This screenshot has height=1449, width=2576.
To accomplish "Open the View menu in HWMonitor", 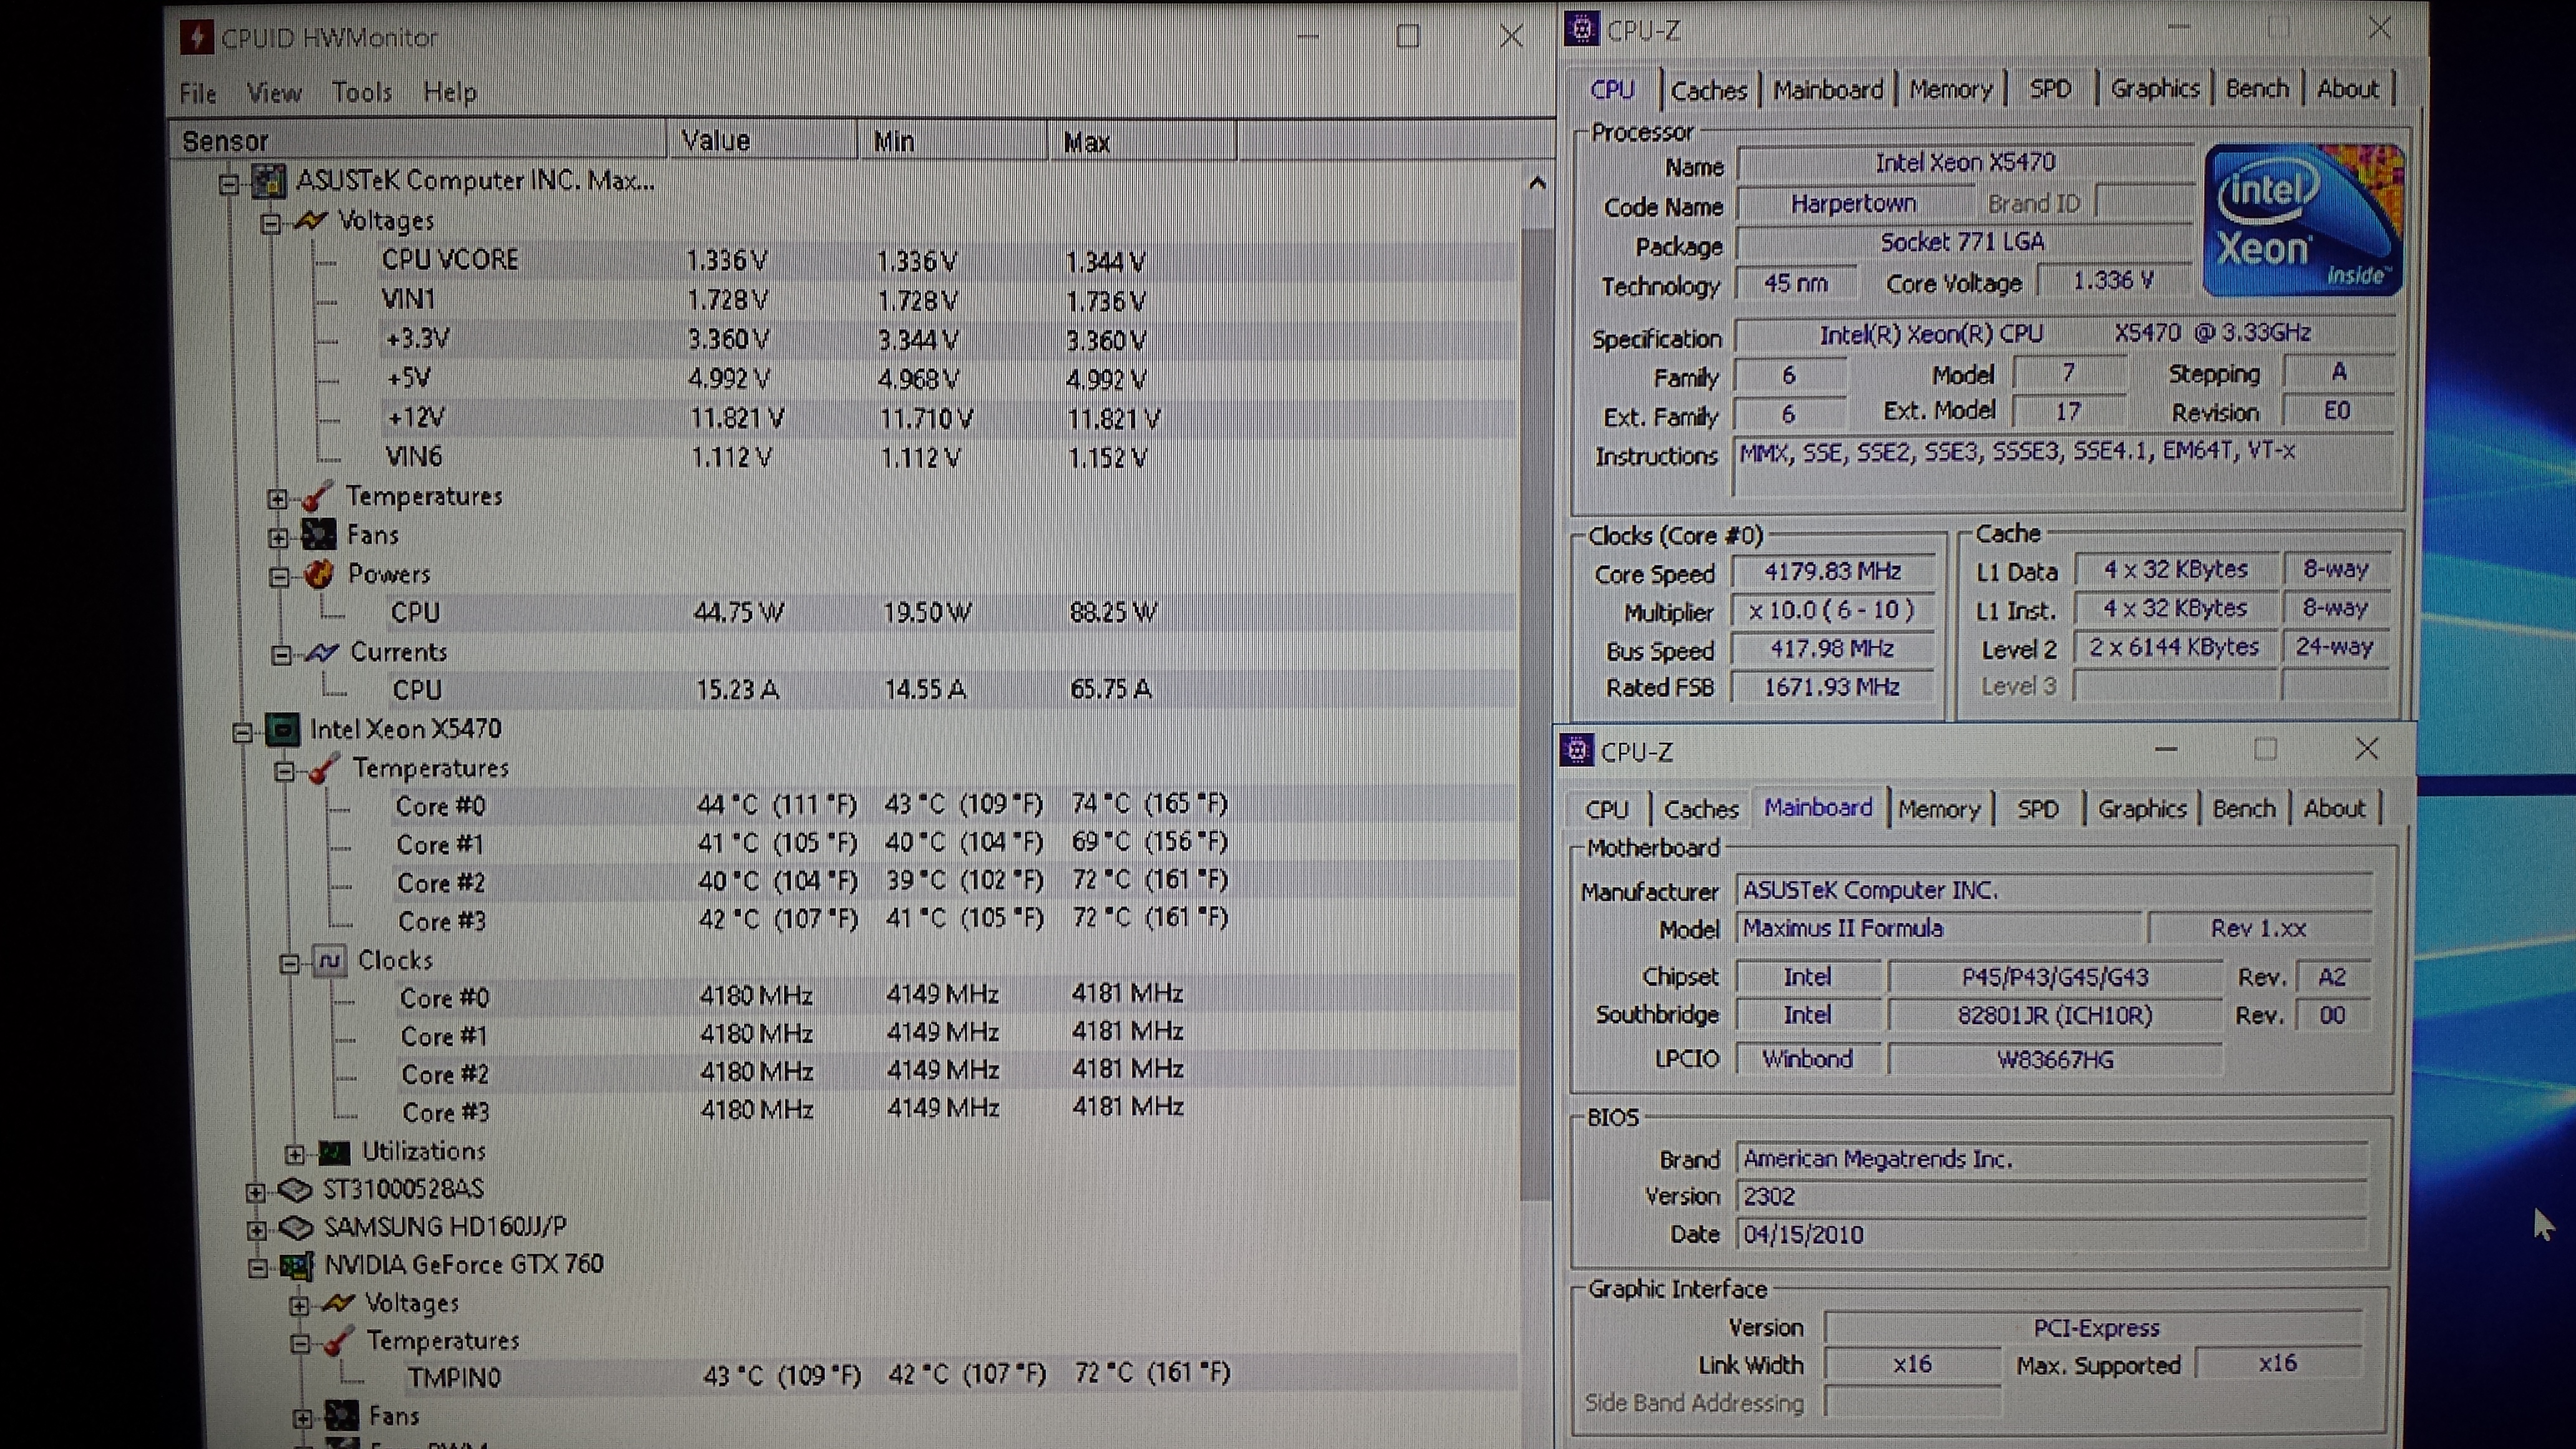I will click(274, 93).
